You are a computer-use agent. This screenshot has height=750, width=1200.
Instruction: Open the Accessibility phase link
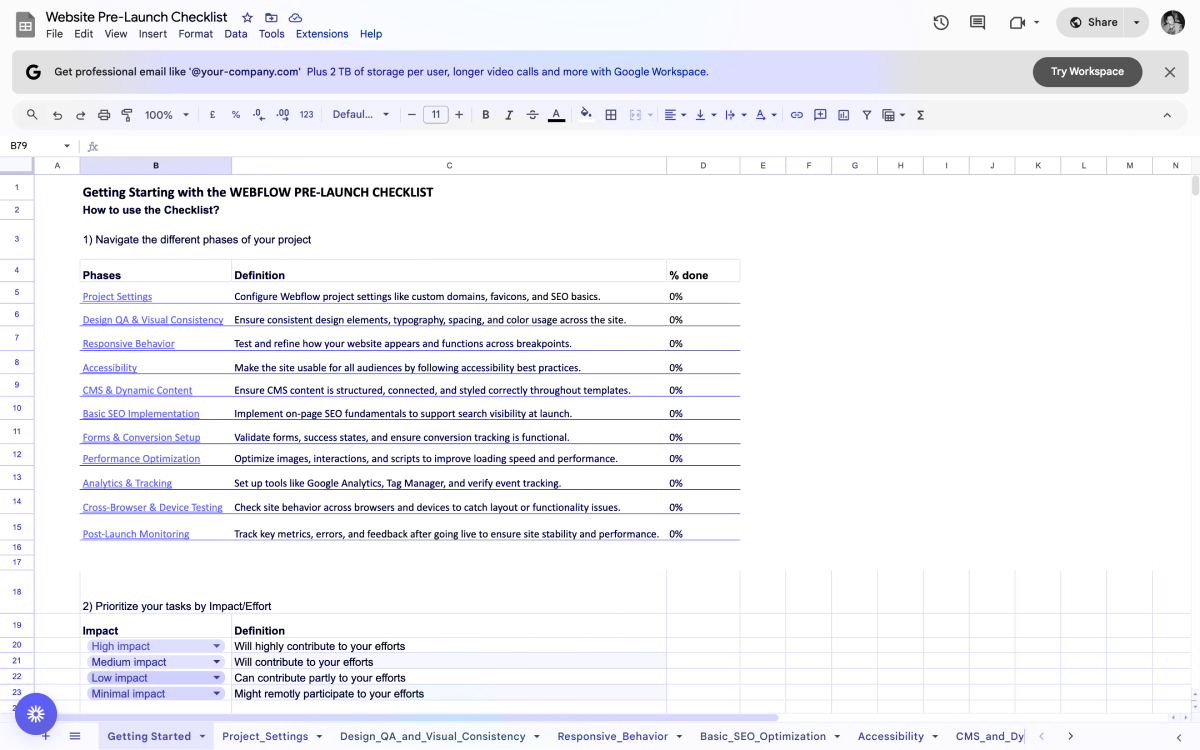point(110,368)
